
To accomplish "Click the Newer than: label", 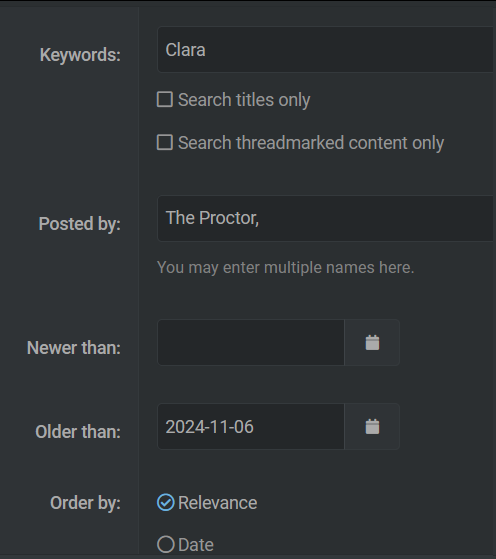I will pyautogui.click(x=74, y=348).
